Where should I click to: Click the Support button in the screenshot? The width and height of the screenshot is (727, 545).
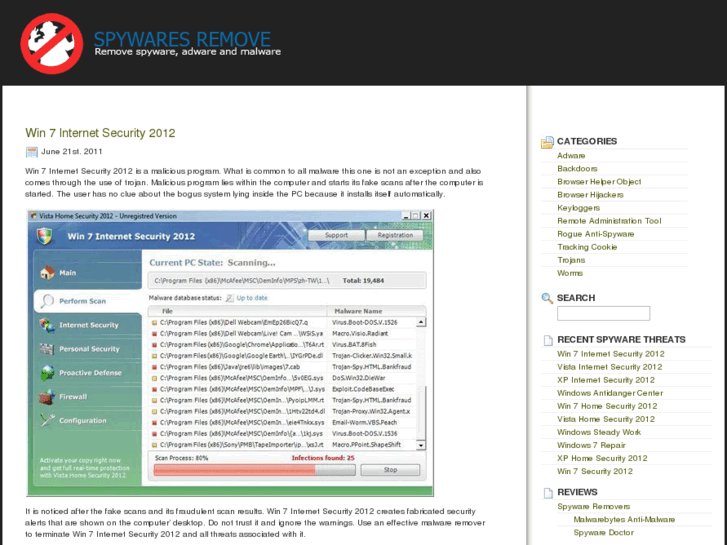[x=336, y=235]
